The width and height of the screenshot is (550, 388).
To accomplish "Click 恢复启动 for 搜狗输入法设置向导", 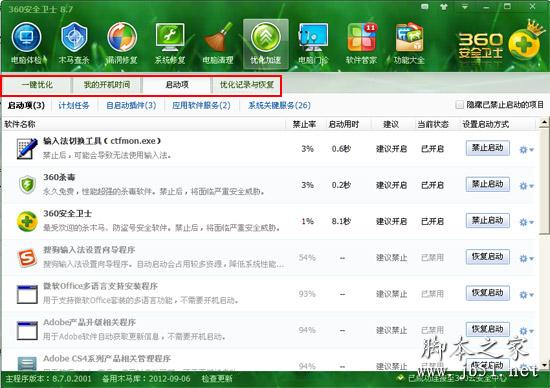I will click(x=488, y=257).
